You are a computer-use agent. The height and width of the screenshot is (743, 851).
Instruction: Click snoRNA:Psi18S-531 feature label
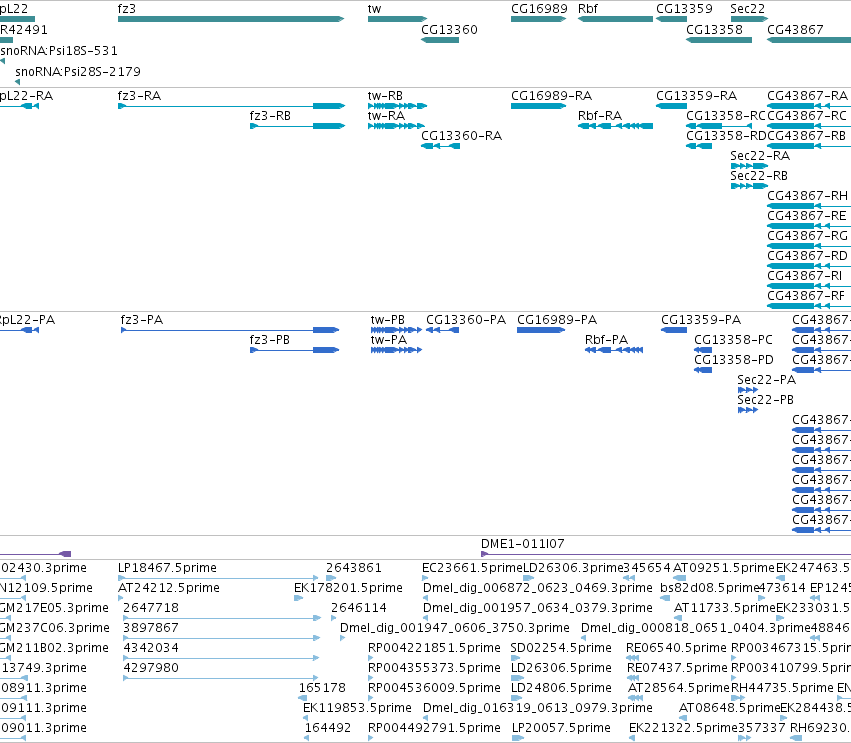tap(59, 50)
